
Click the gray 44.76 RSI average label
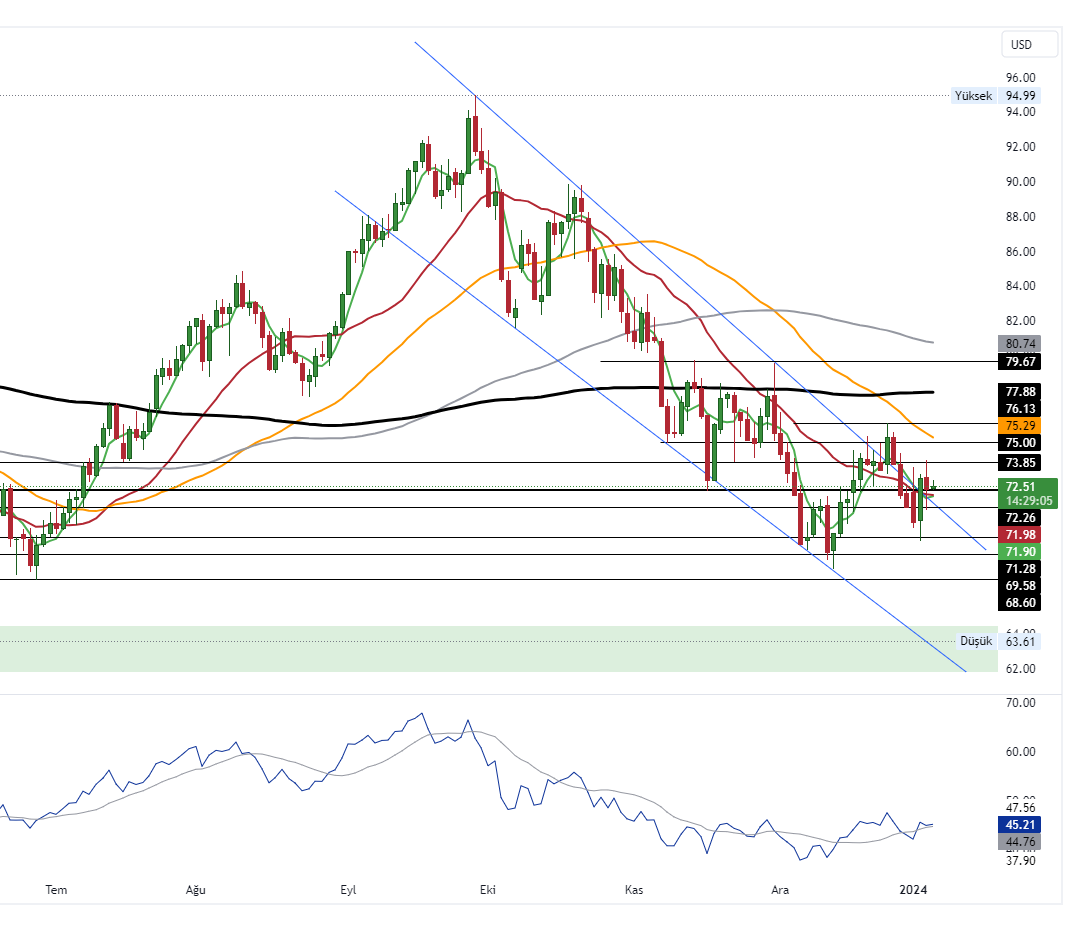pos(1020,842)
